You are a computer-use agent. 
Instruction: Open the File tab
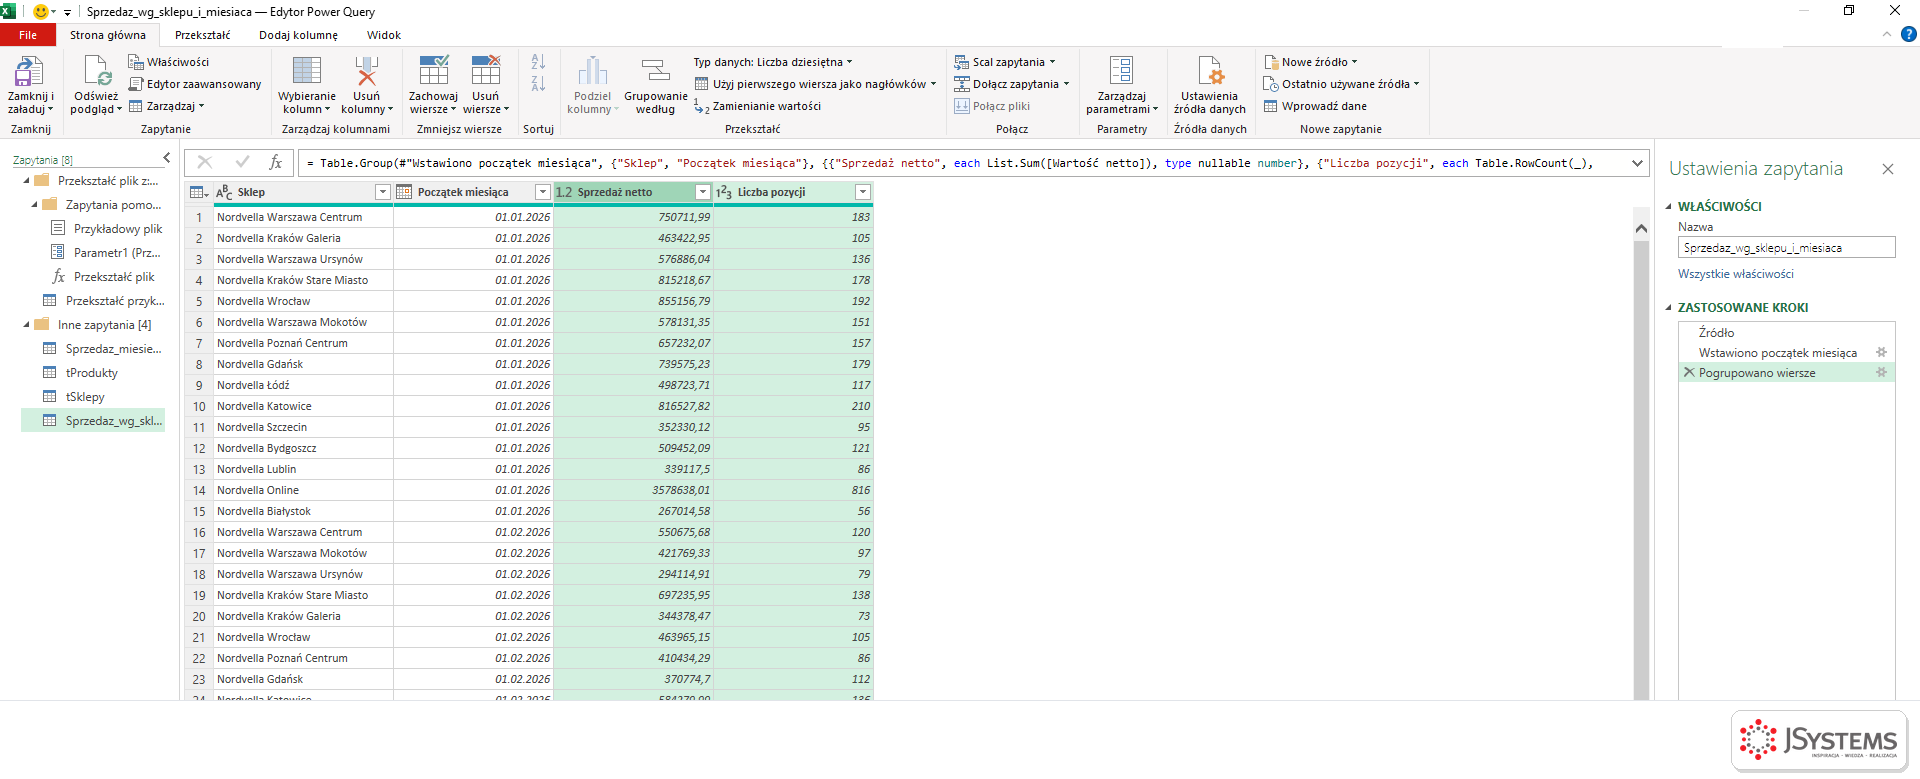click(x=28, y=35)
